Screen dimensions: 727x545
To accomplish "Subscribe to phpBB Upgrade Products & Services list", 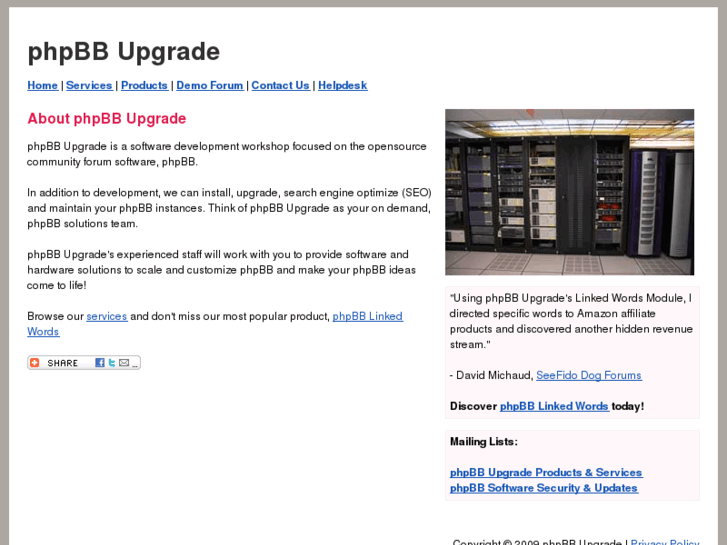I will (x=546, y=473).
